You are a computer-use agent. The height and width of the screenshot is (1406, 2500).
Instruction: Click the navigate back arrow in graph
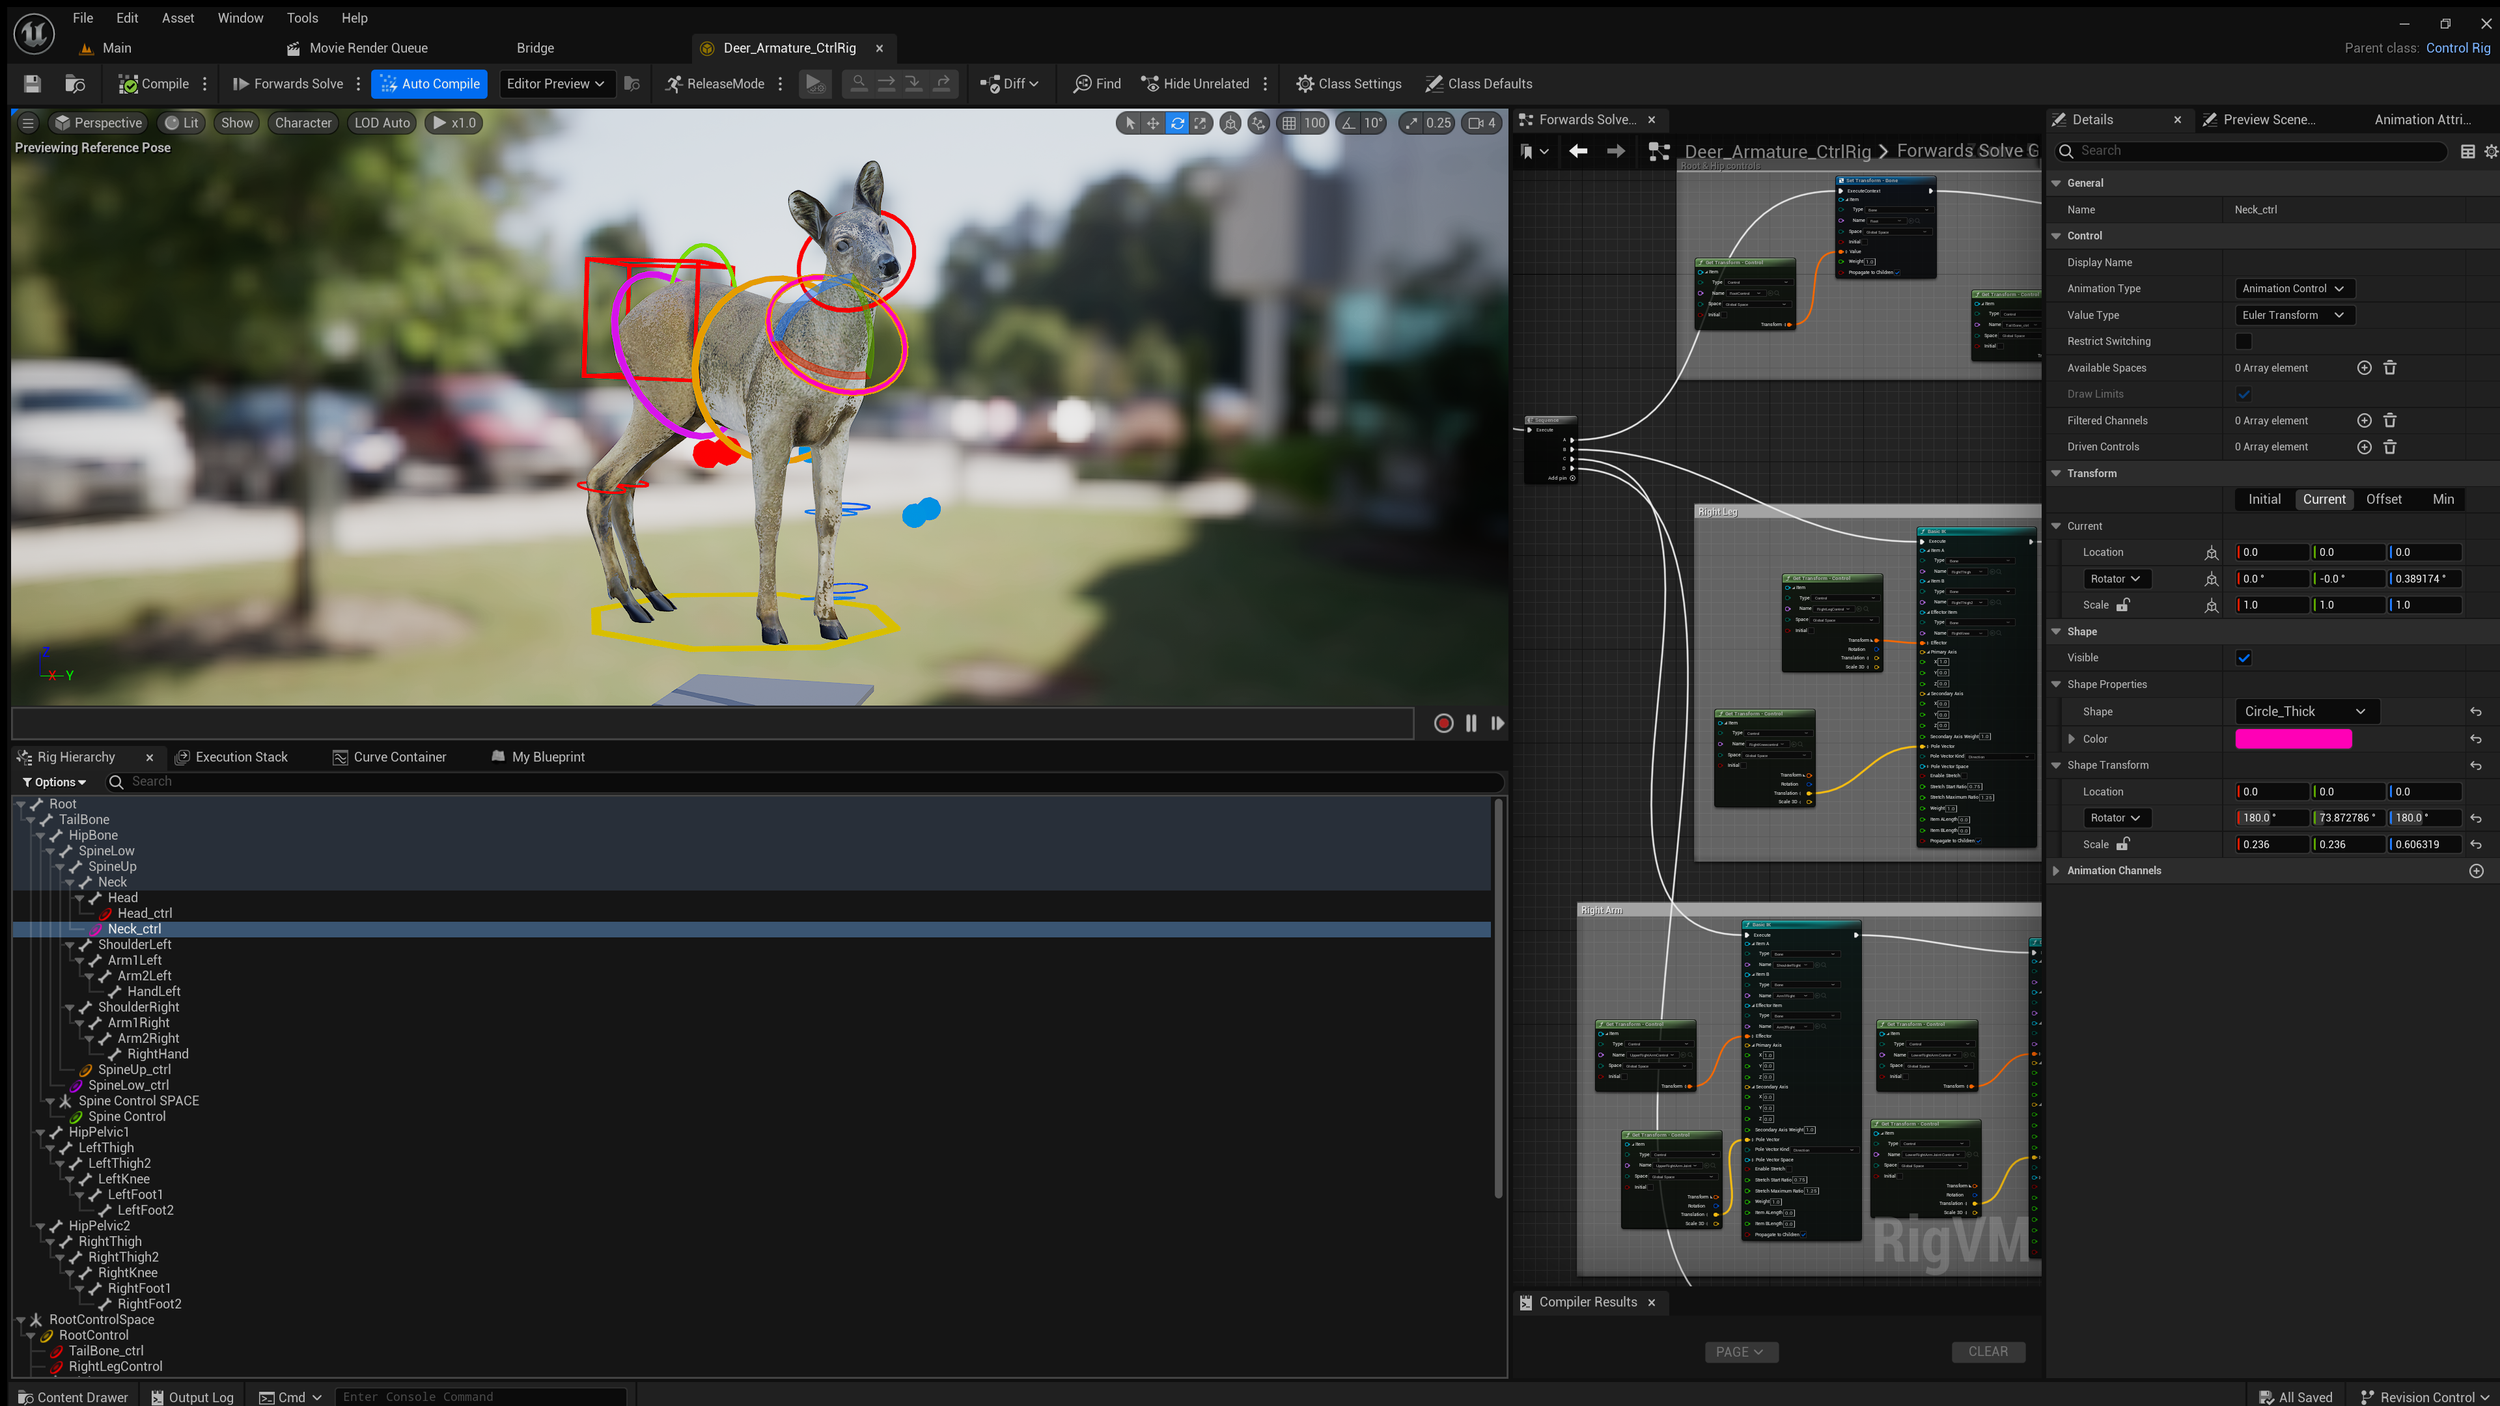click(1578, 151)
